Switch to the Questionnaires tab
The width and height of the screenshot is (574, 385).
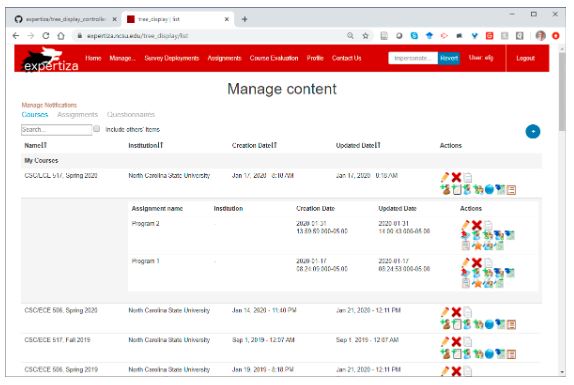pyautogui.click(x=131, y=115)
